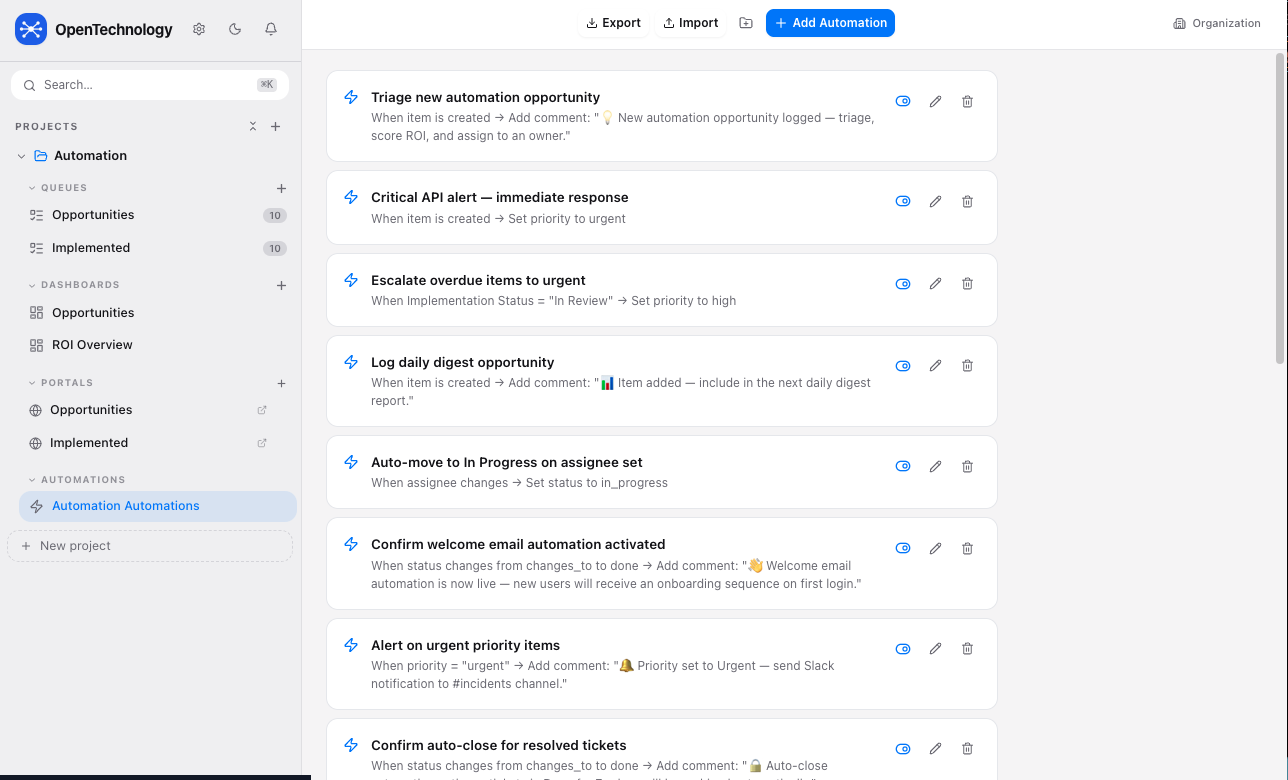Delete the Critical API alert automation
Viewport: 1288px width, 780px height.
click(968, 201)
